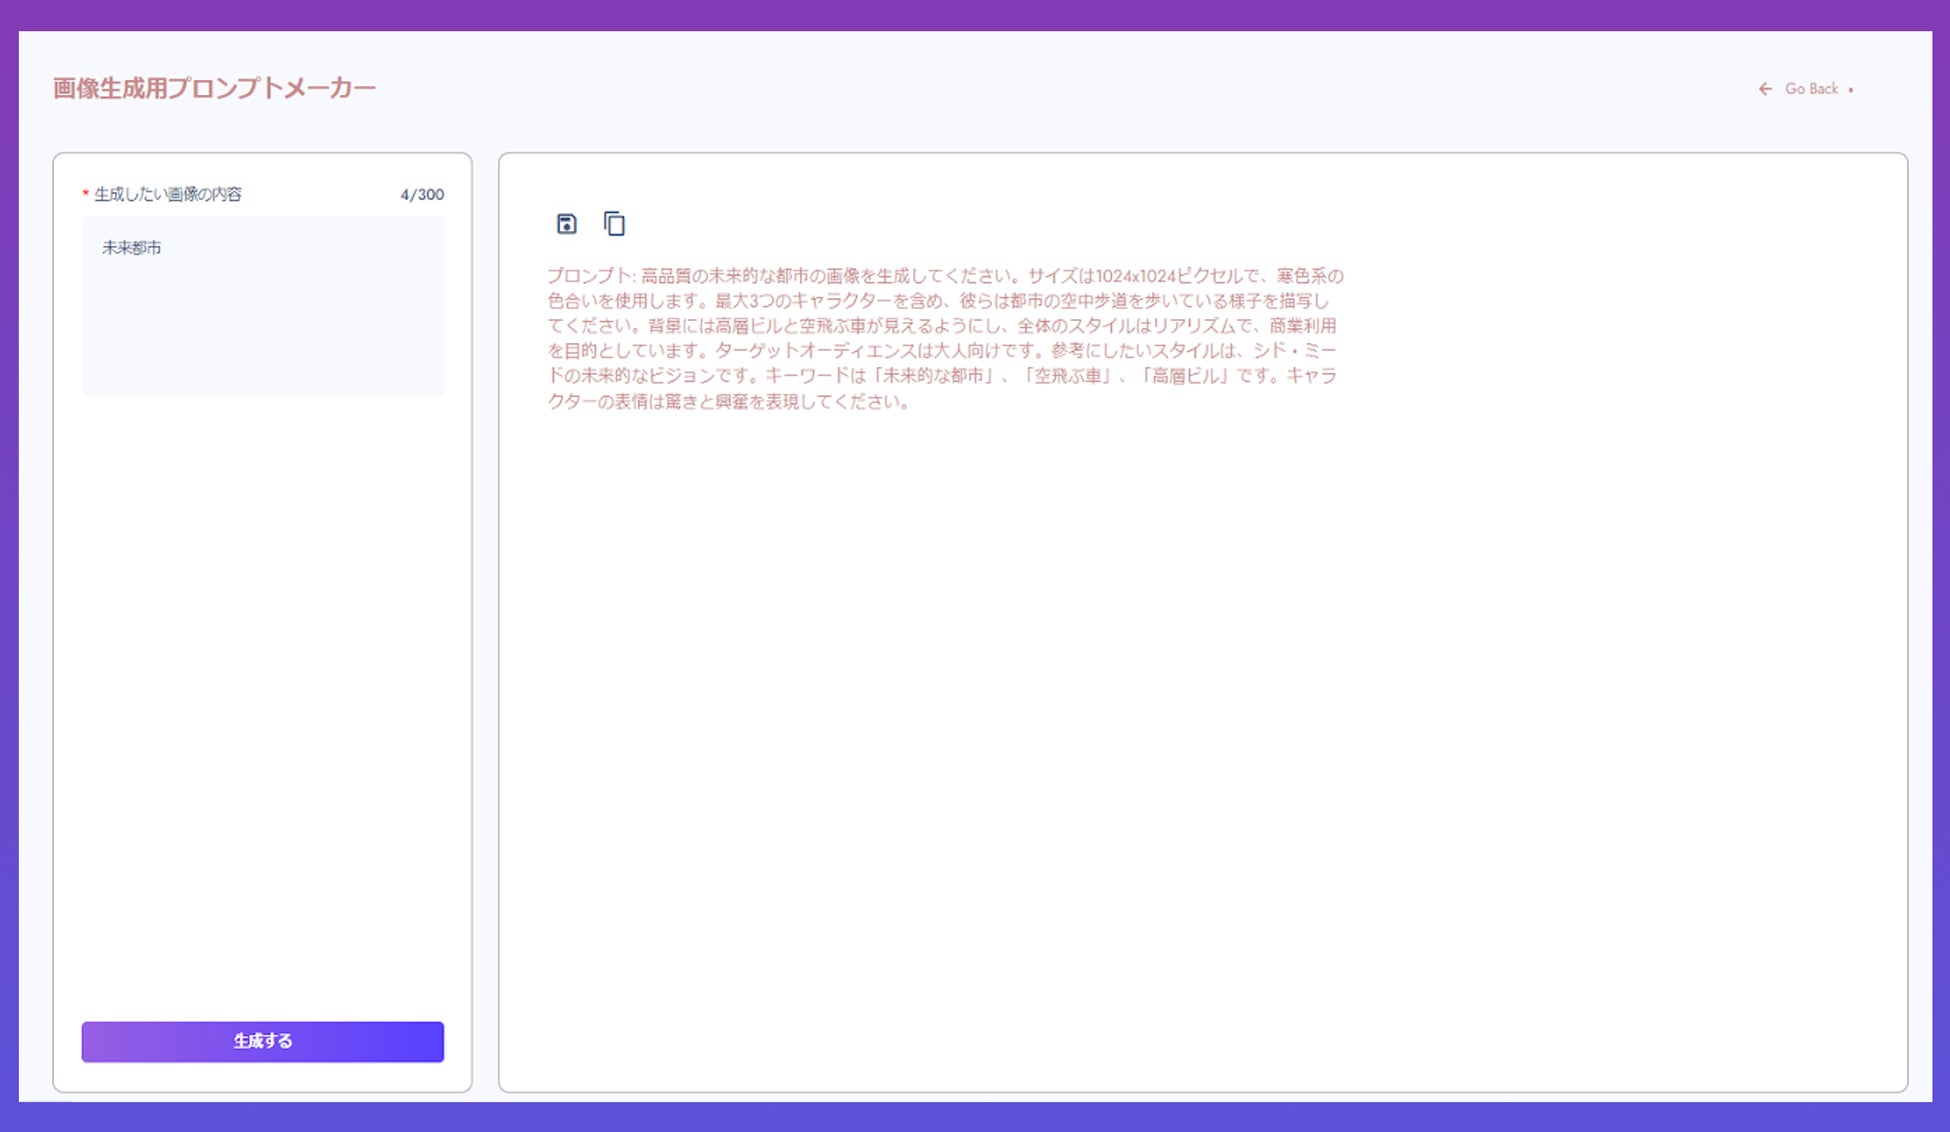
Task: Click the 「空飛ぶ車」 keyword in the output
Action: tap(1067, 376)
